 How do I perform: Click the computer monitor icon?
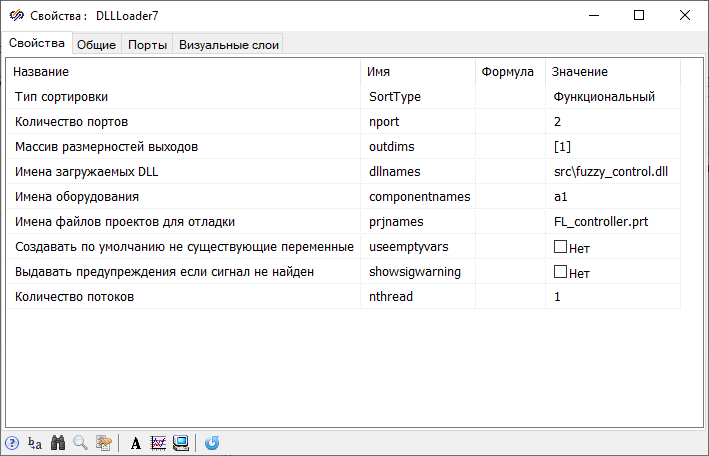pyautogui.click(x=181, y=443)
